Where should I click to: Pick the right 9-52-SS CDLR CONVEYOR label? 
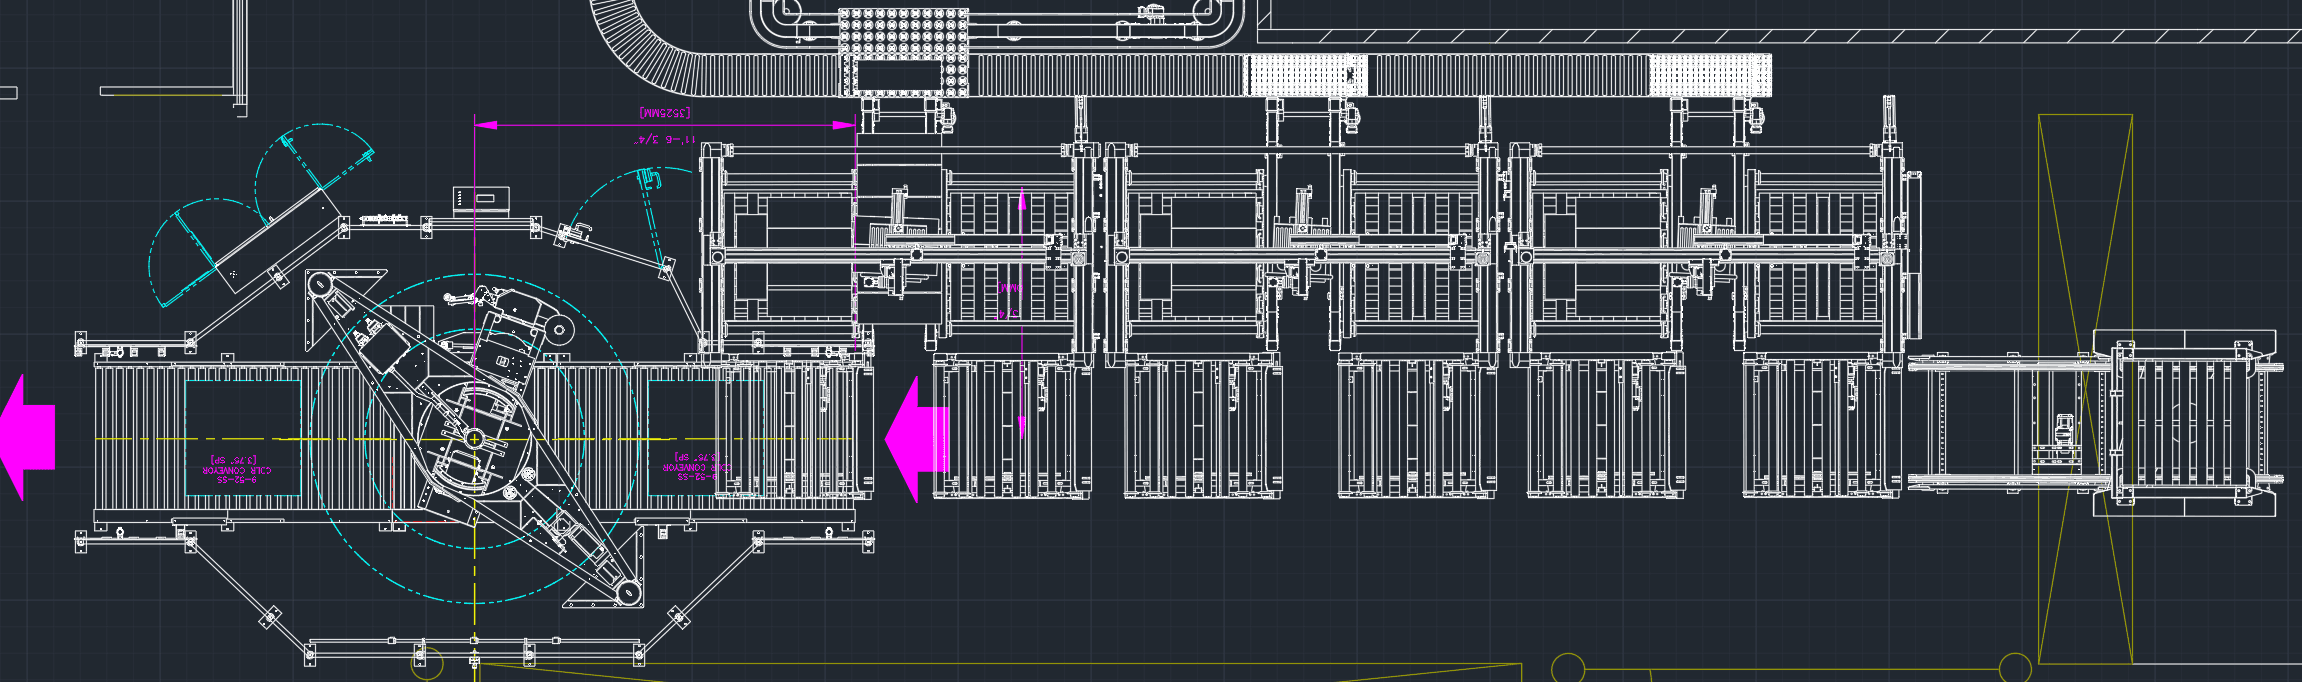point(696,466)
